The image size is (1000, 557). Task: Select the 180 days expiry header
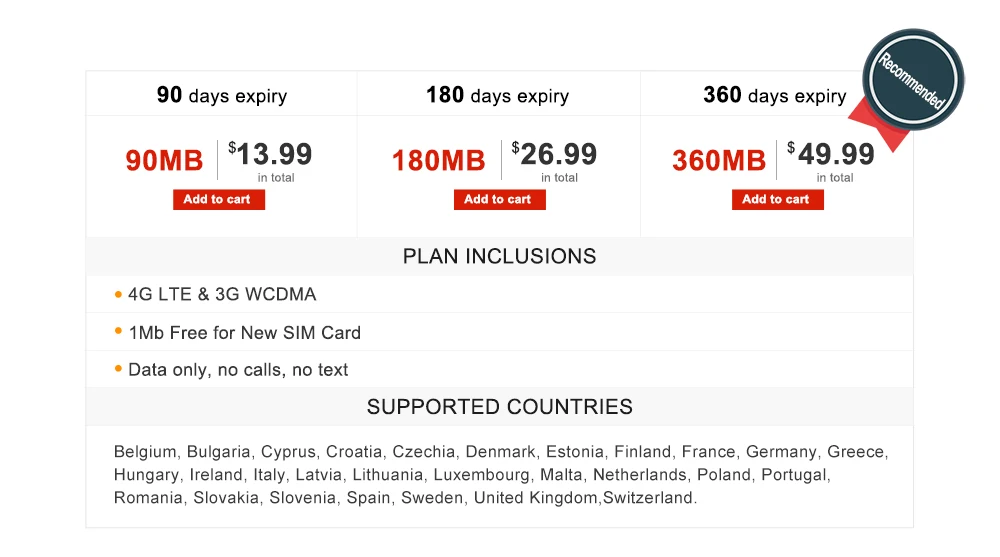tap(497, 95)
